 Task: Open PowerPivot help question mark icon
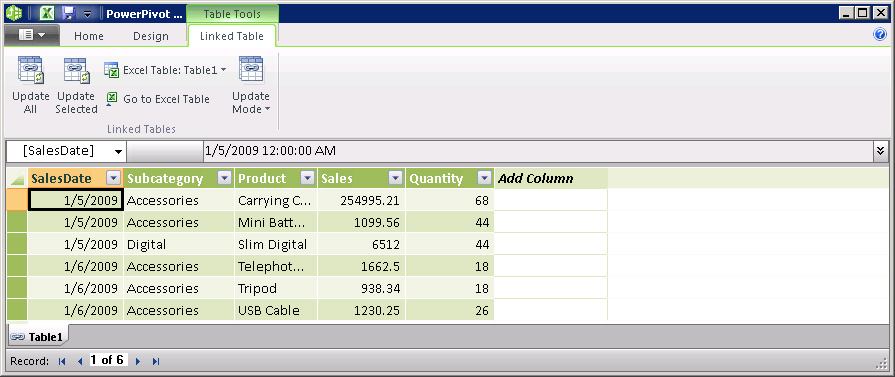[x=880, y=35]
